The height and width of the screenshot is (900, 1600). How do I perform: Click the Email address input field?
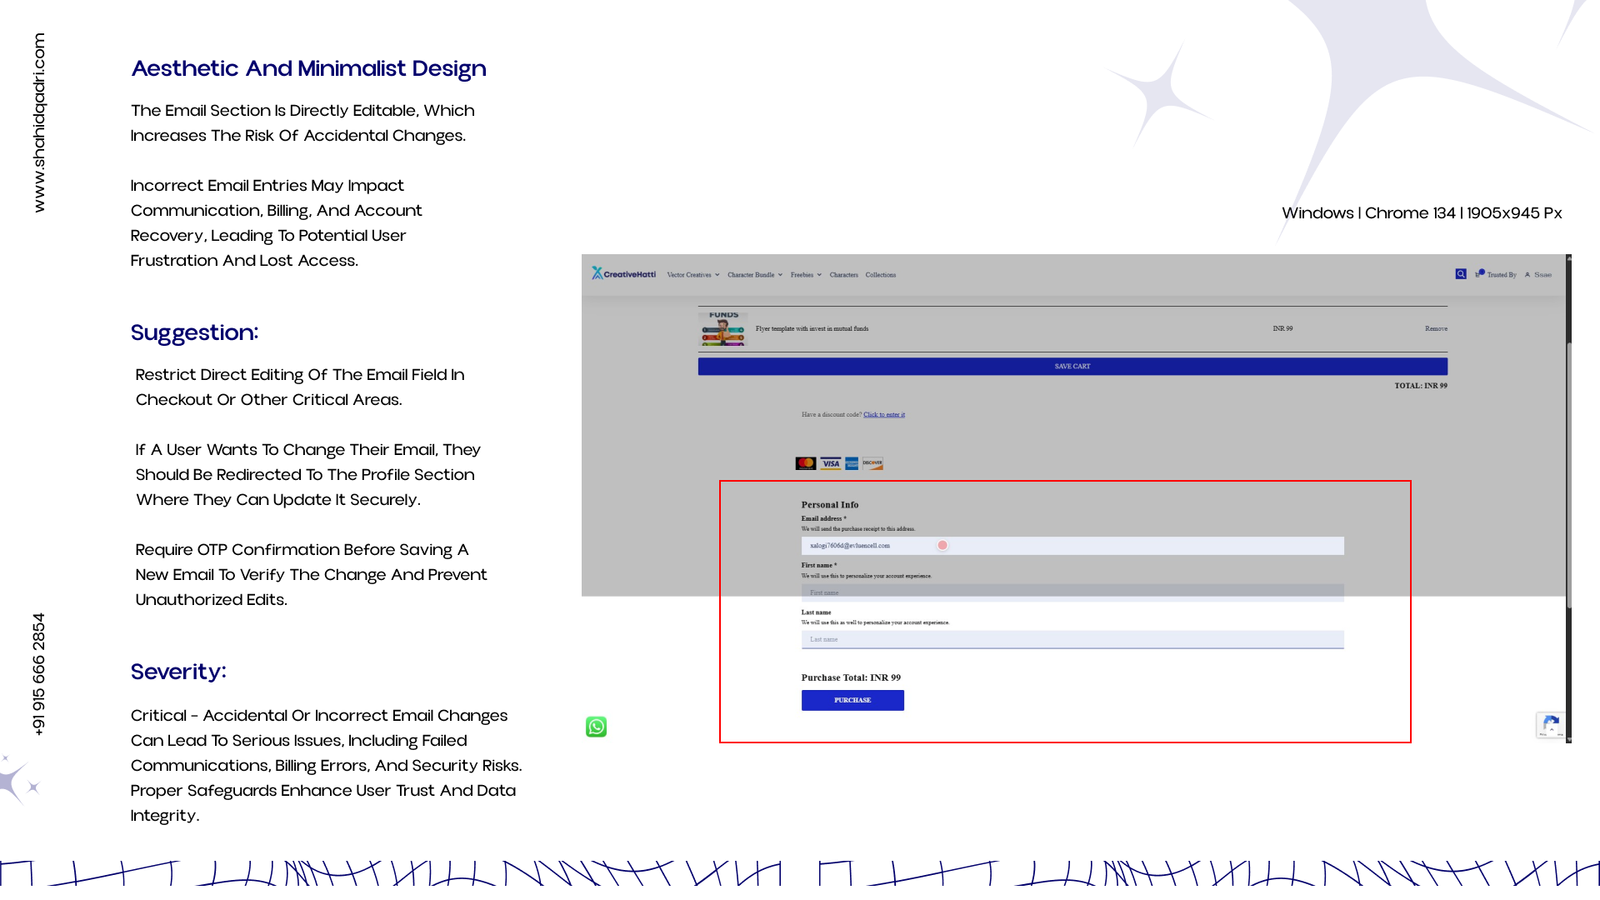click(1072, 546)
